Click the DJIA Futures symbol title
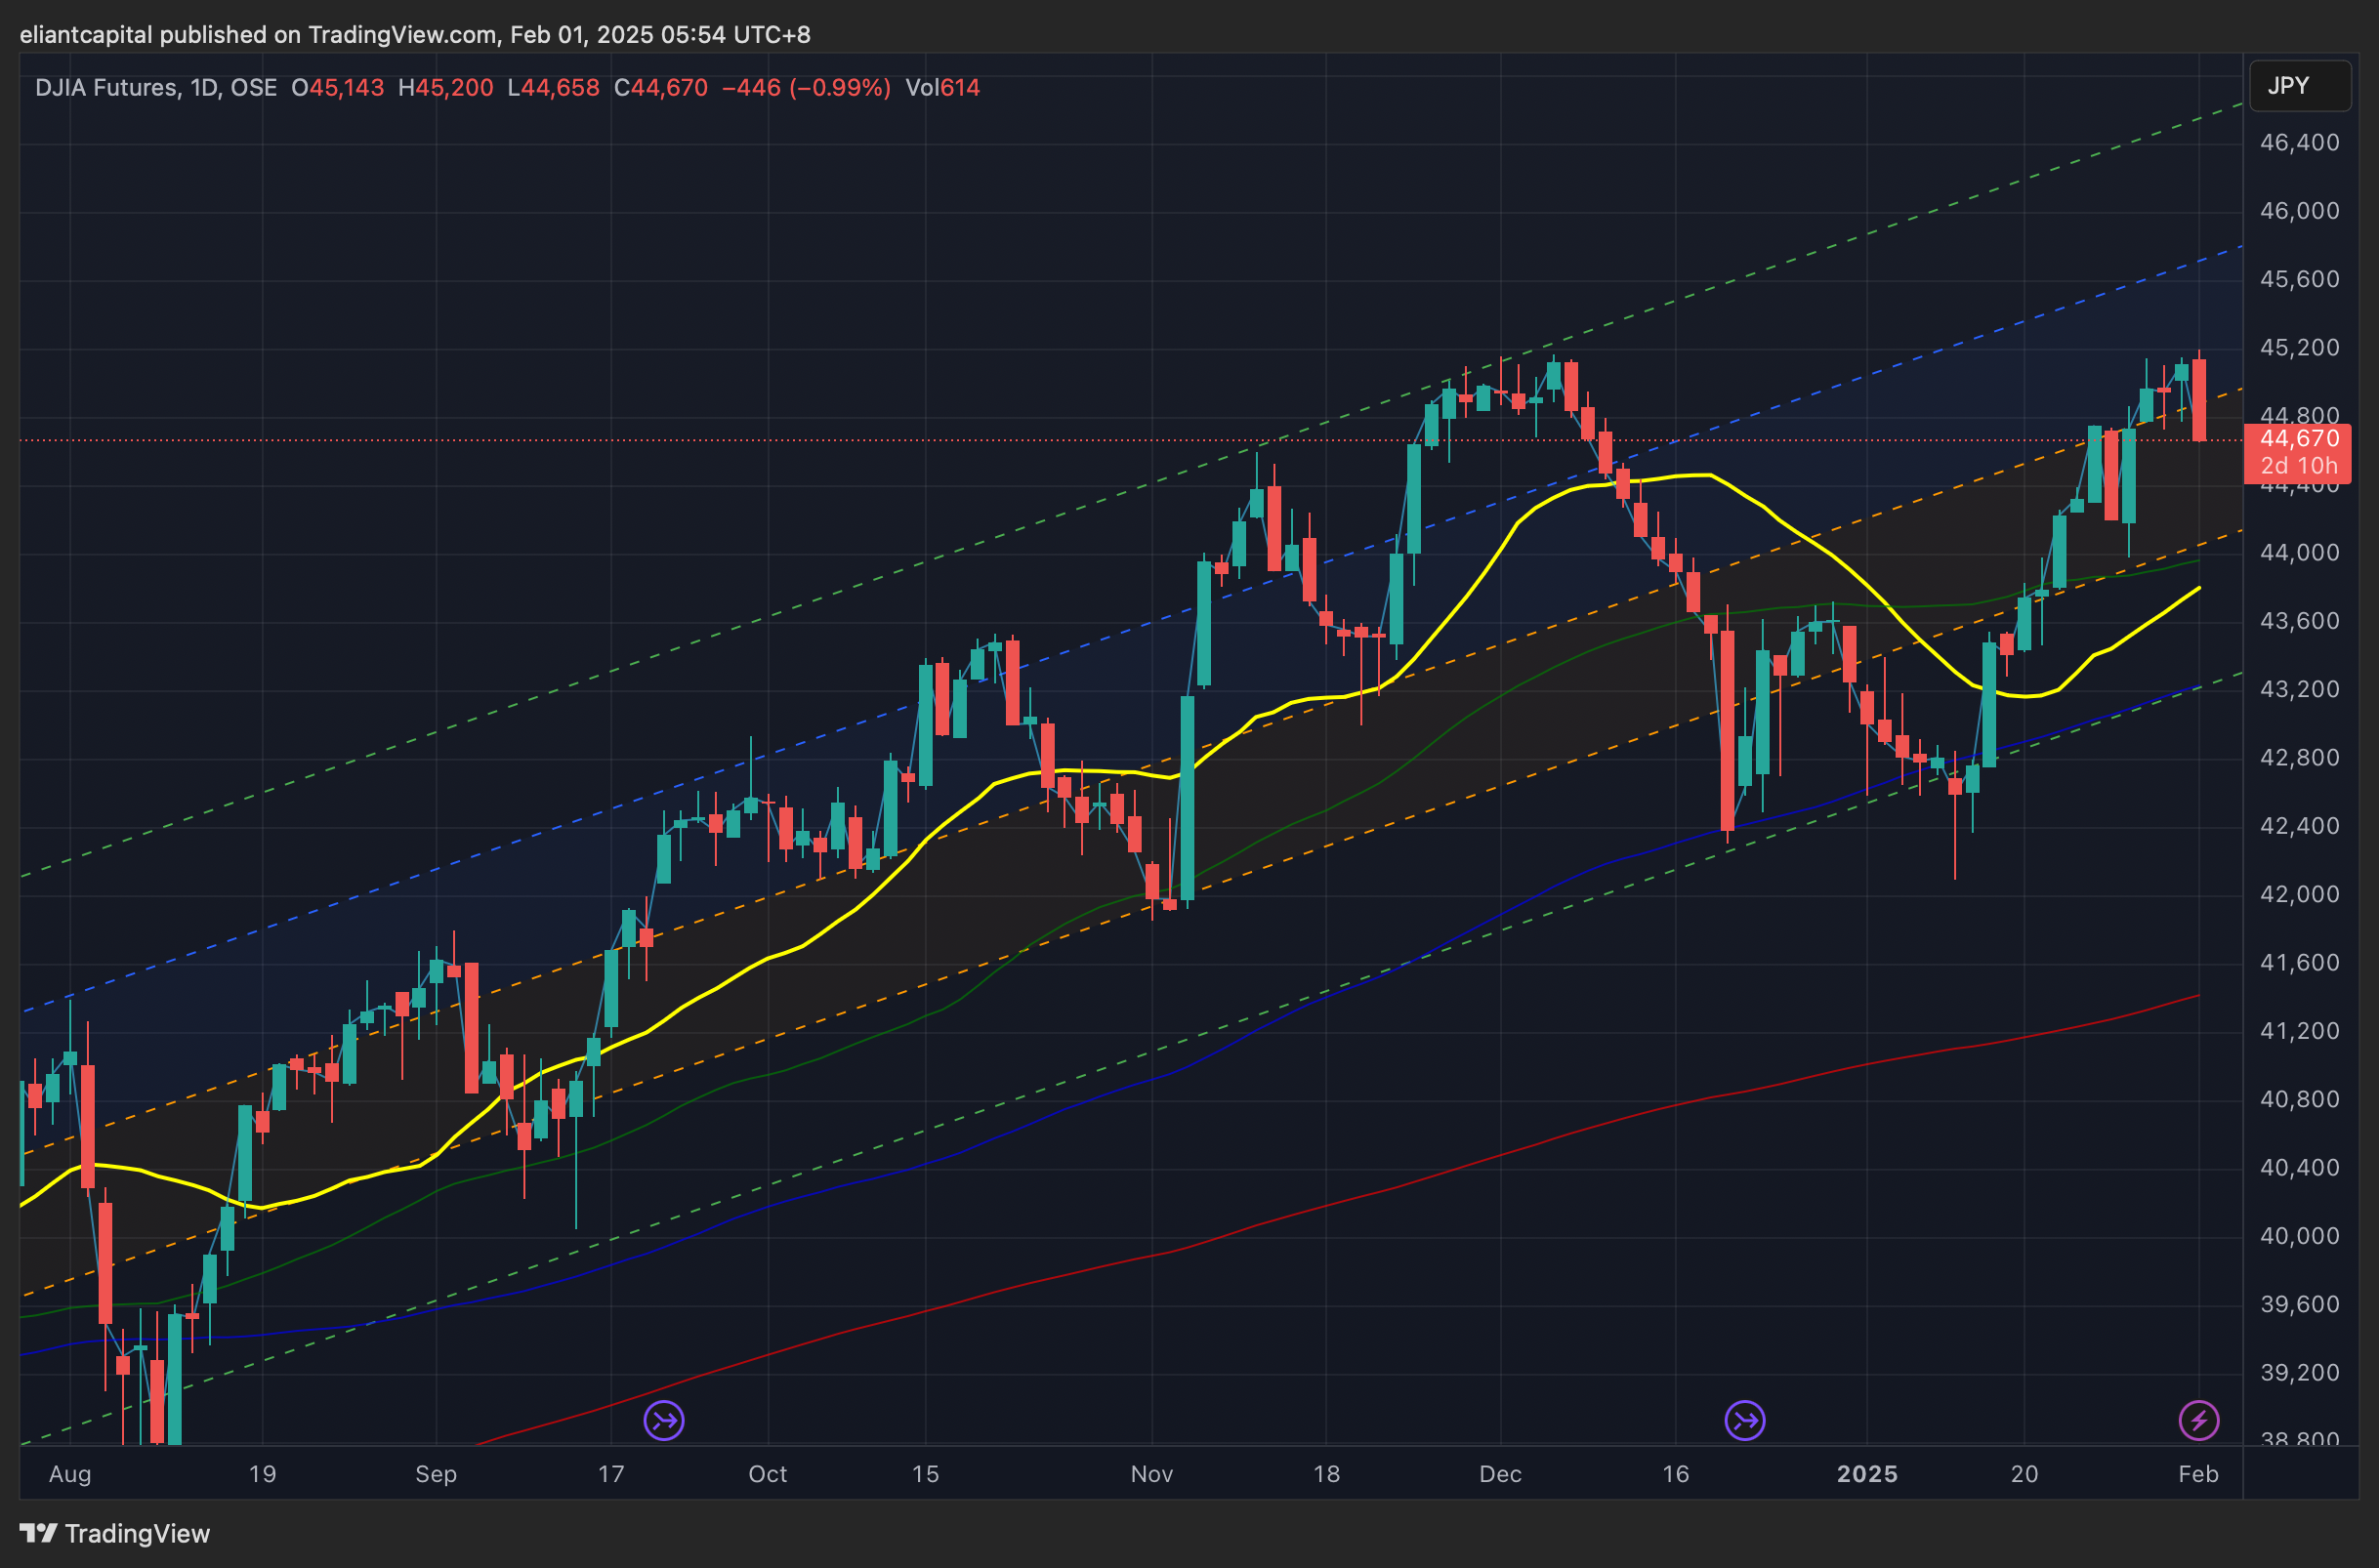2379x1568 pixels. 106,88
